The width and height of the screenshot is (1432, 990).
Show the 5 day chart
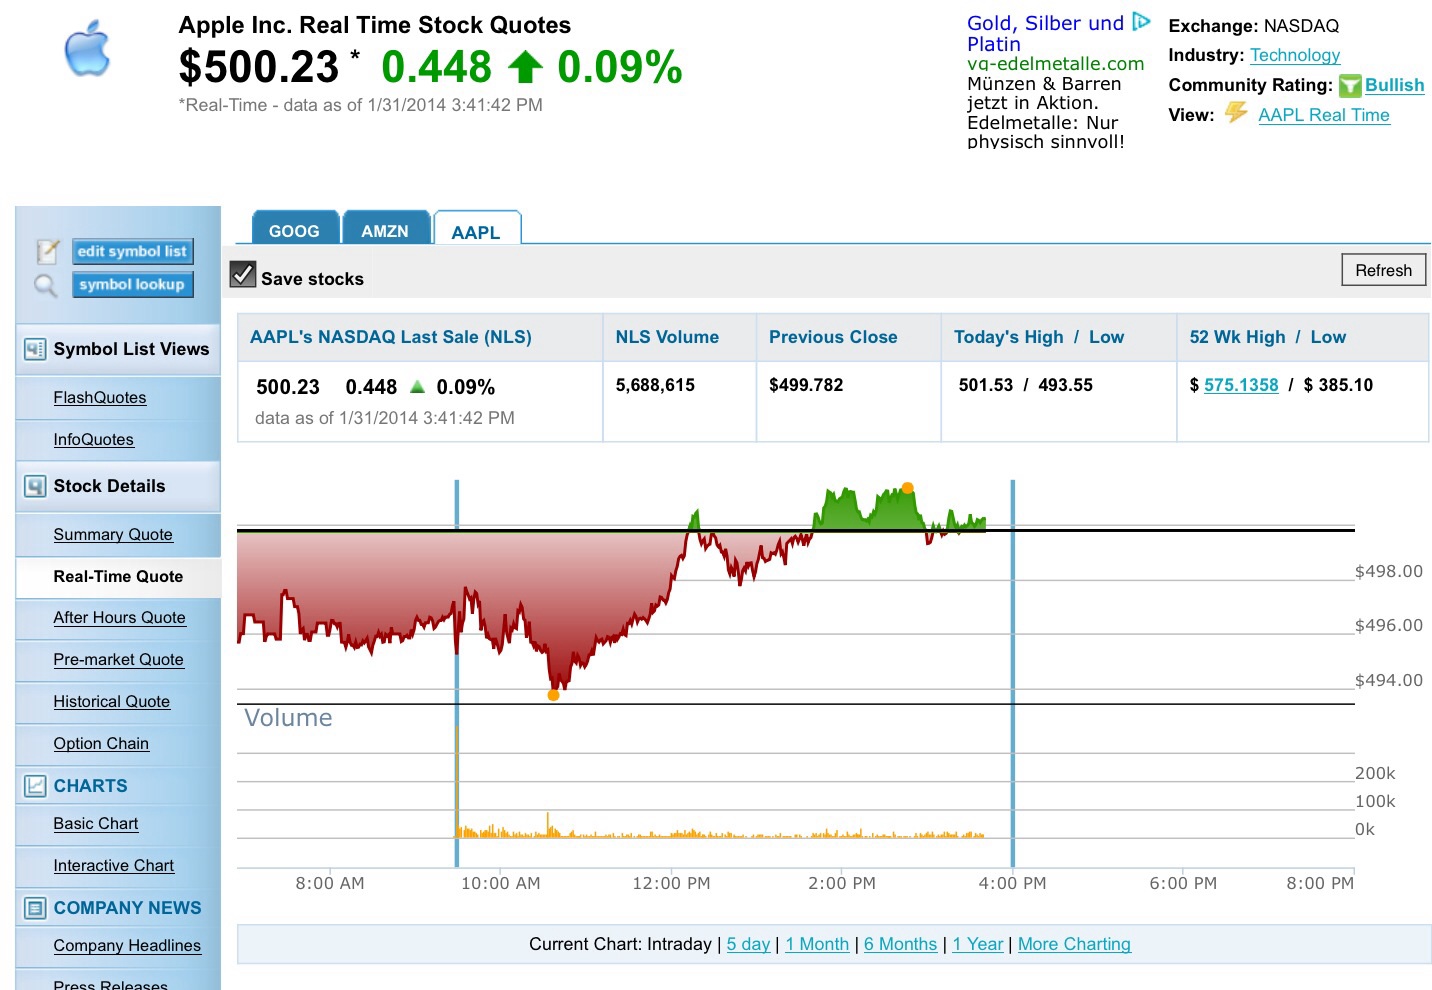click(x=748, y=944)
